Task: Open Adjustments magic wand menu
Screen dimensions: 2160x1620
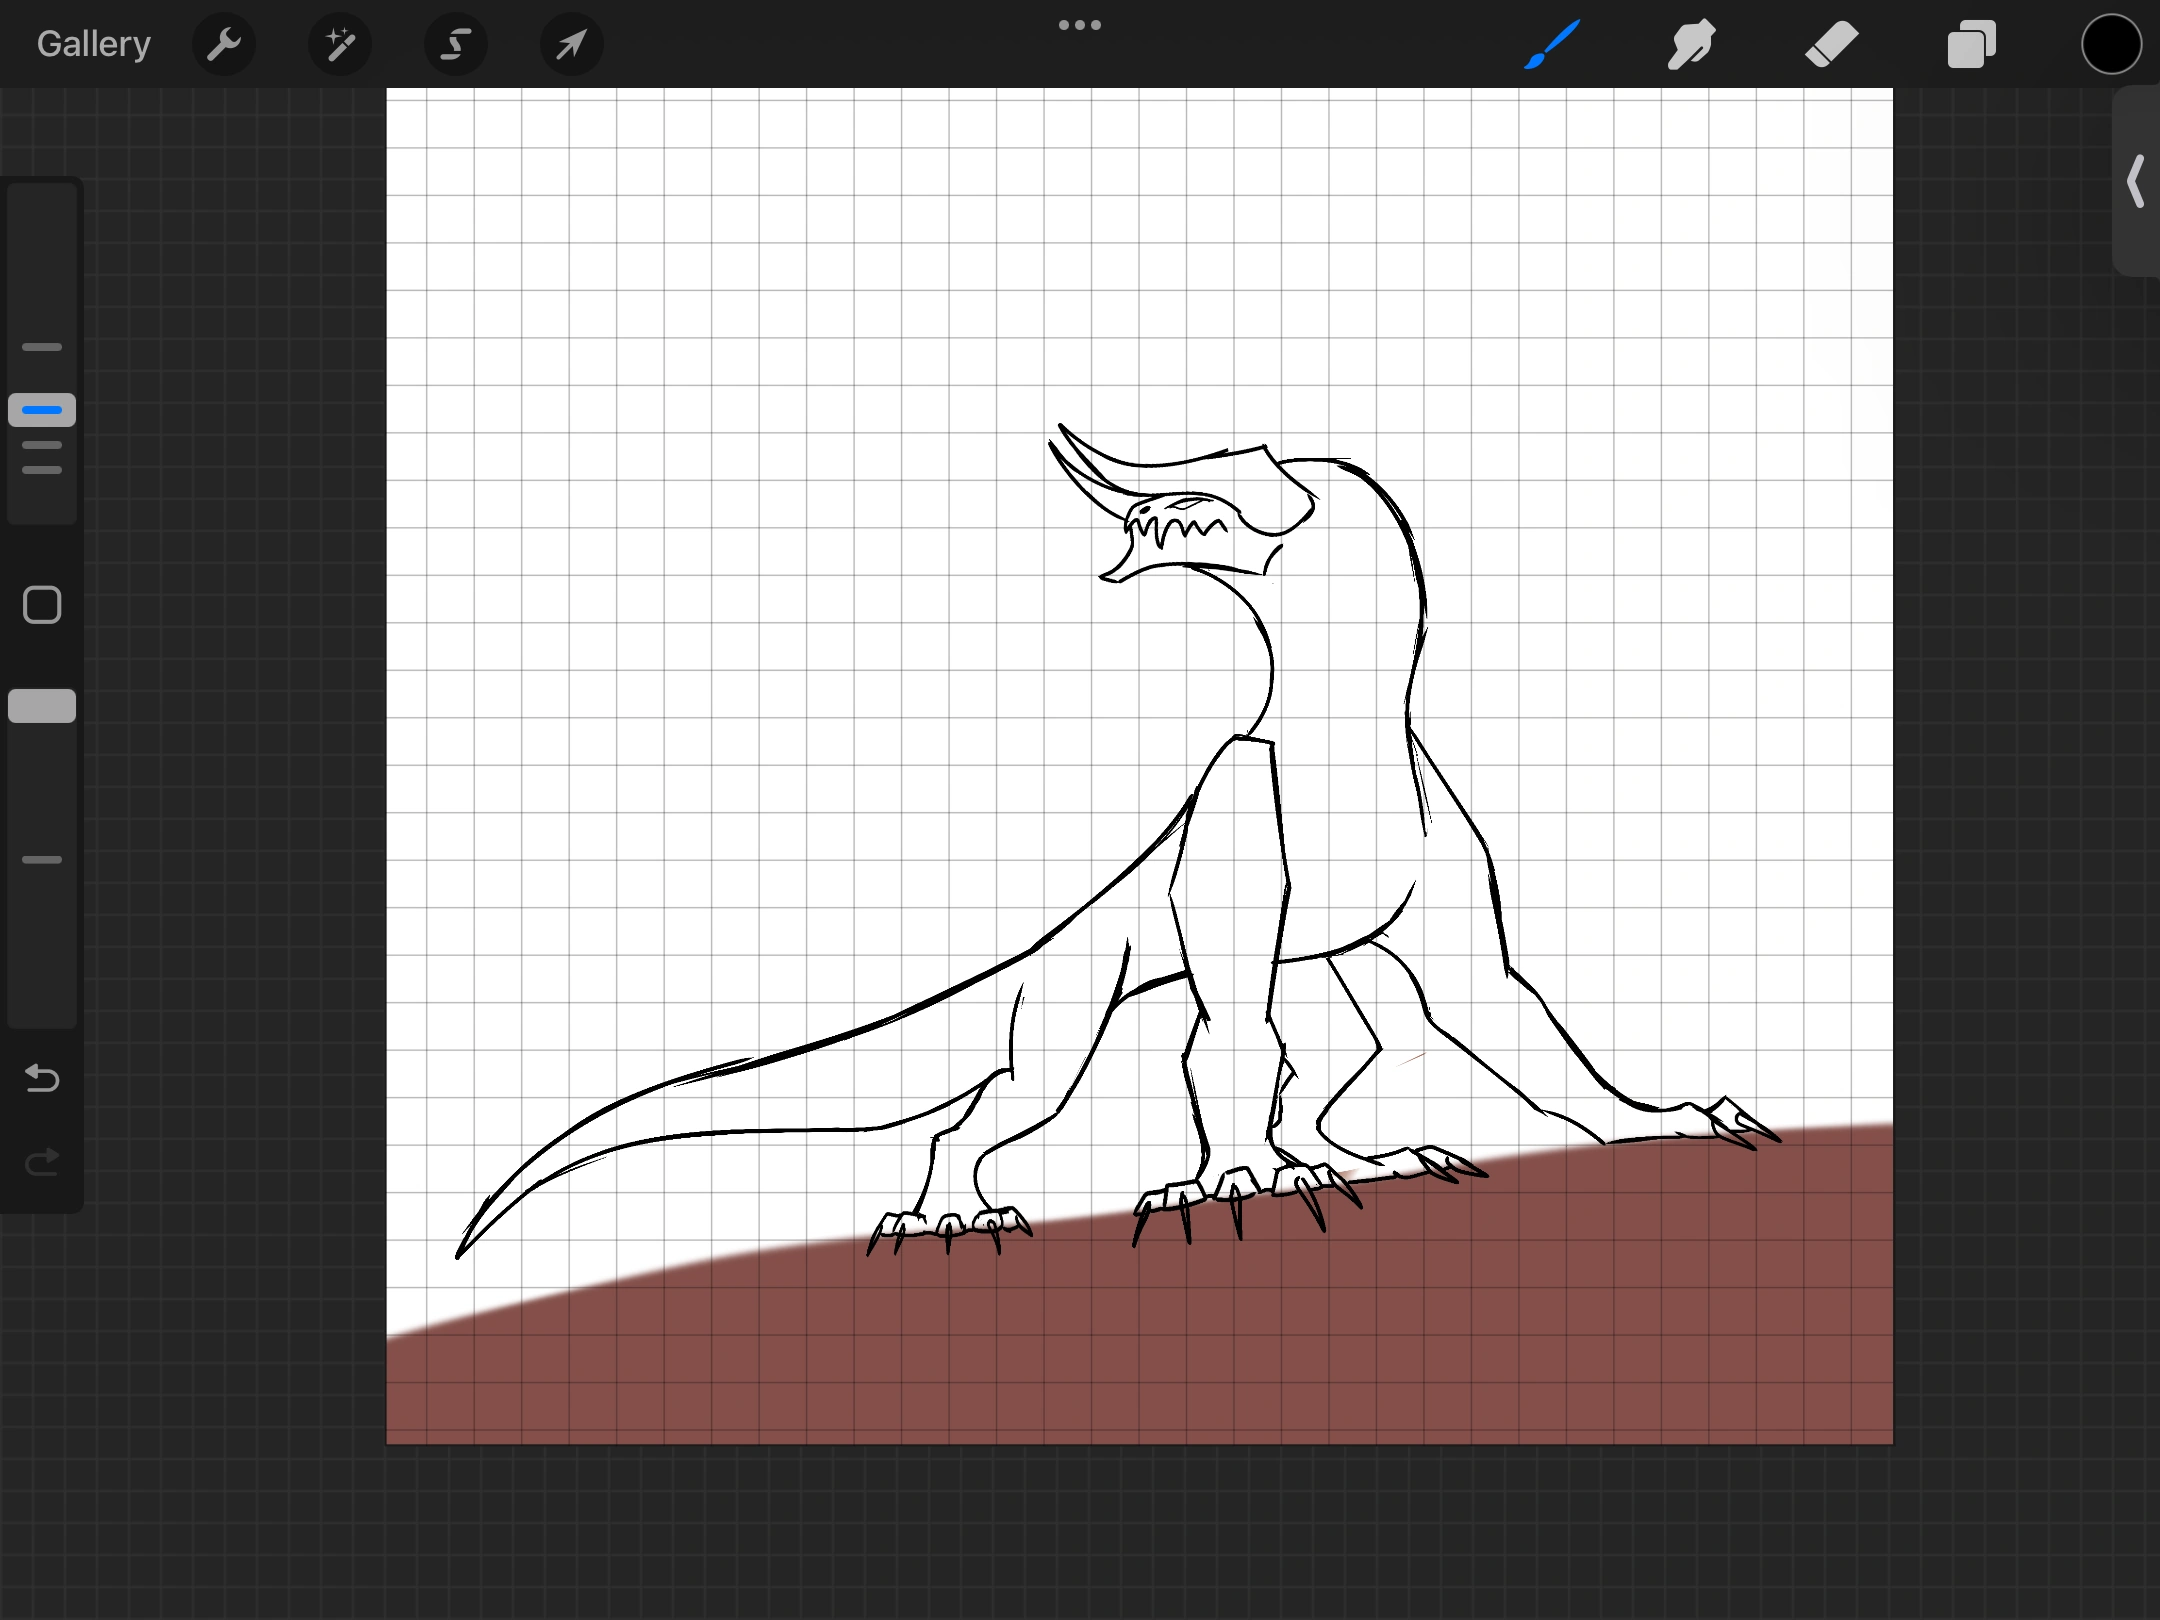Action: tap(340, 44)
